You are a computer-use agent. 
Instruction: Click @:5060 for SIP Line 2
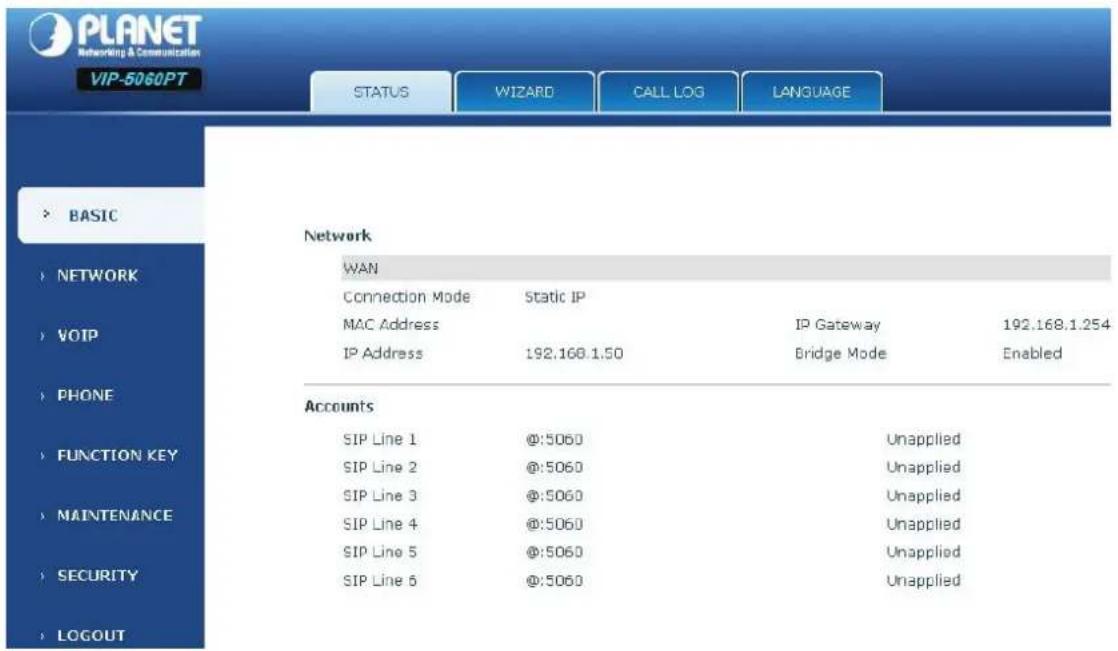pyautogui.click(x=554, y=467)
